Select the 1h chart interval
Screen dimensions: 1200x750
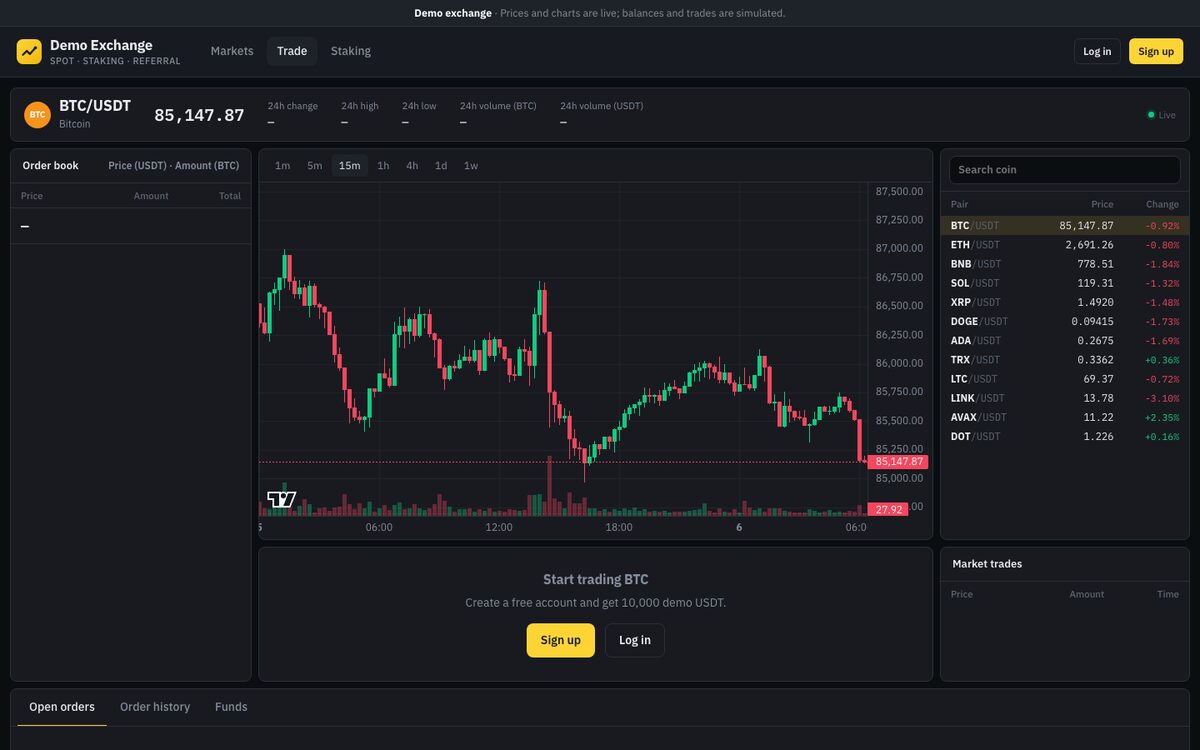tap(383, 166)
